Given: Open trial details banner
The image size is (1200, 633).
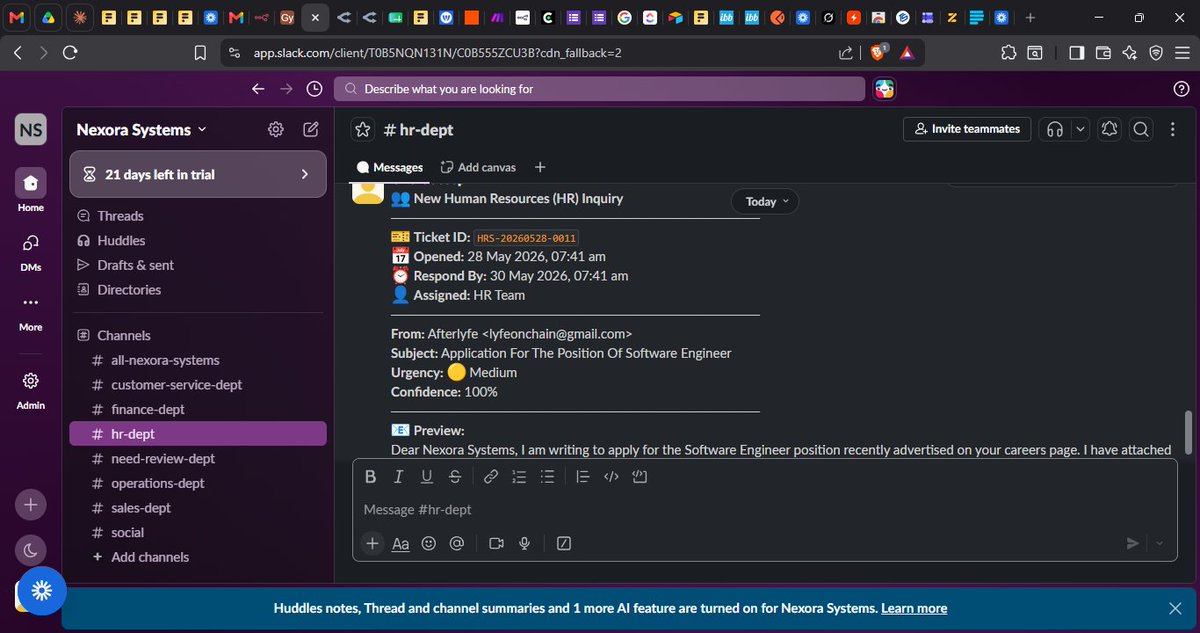Looking at the screenshot, I should [x=198, y=174].
